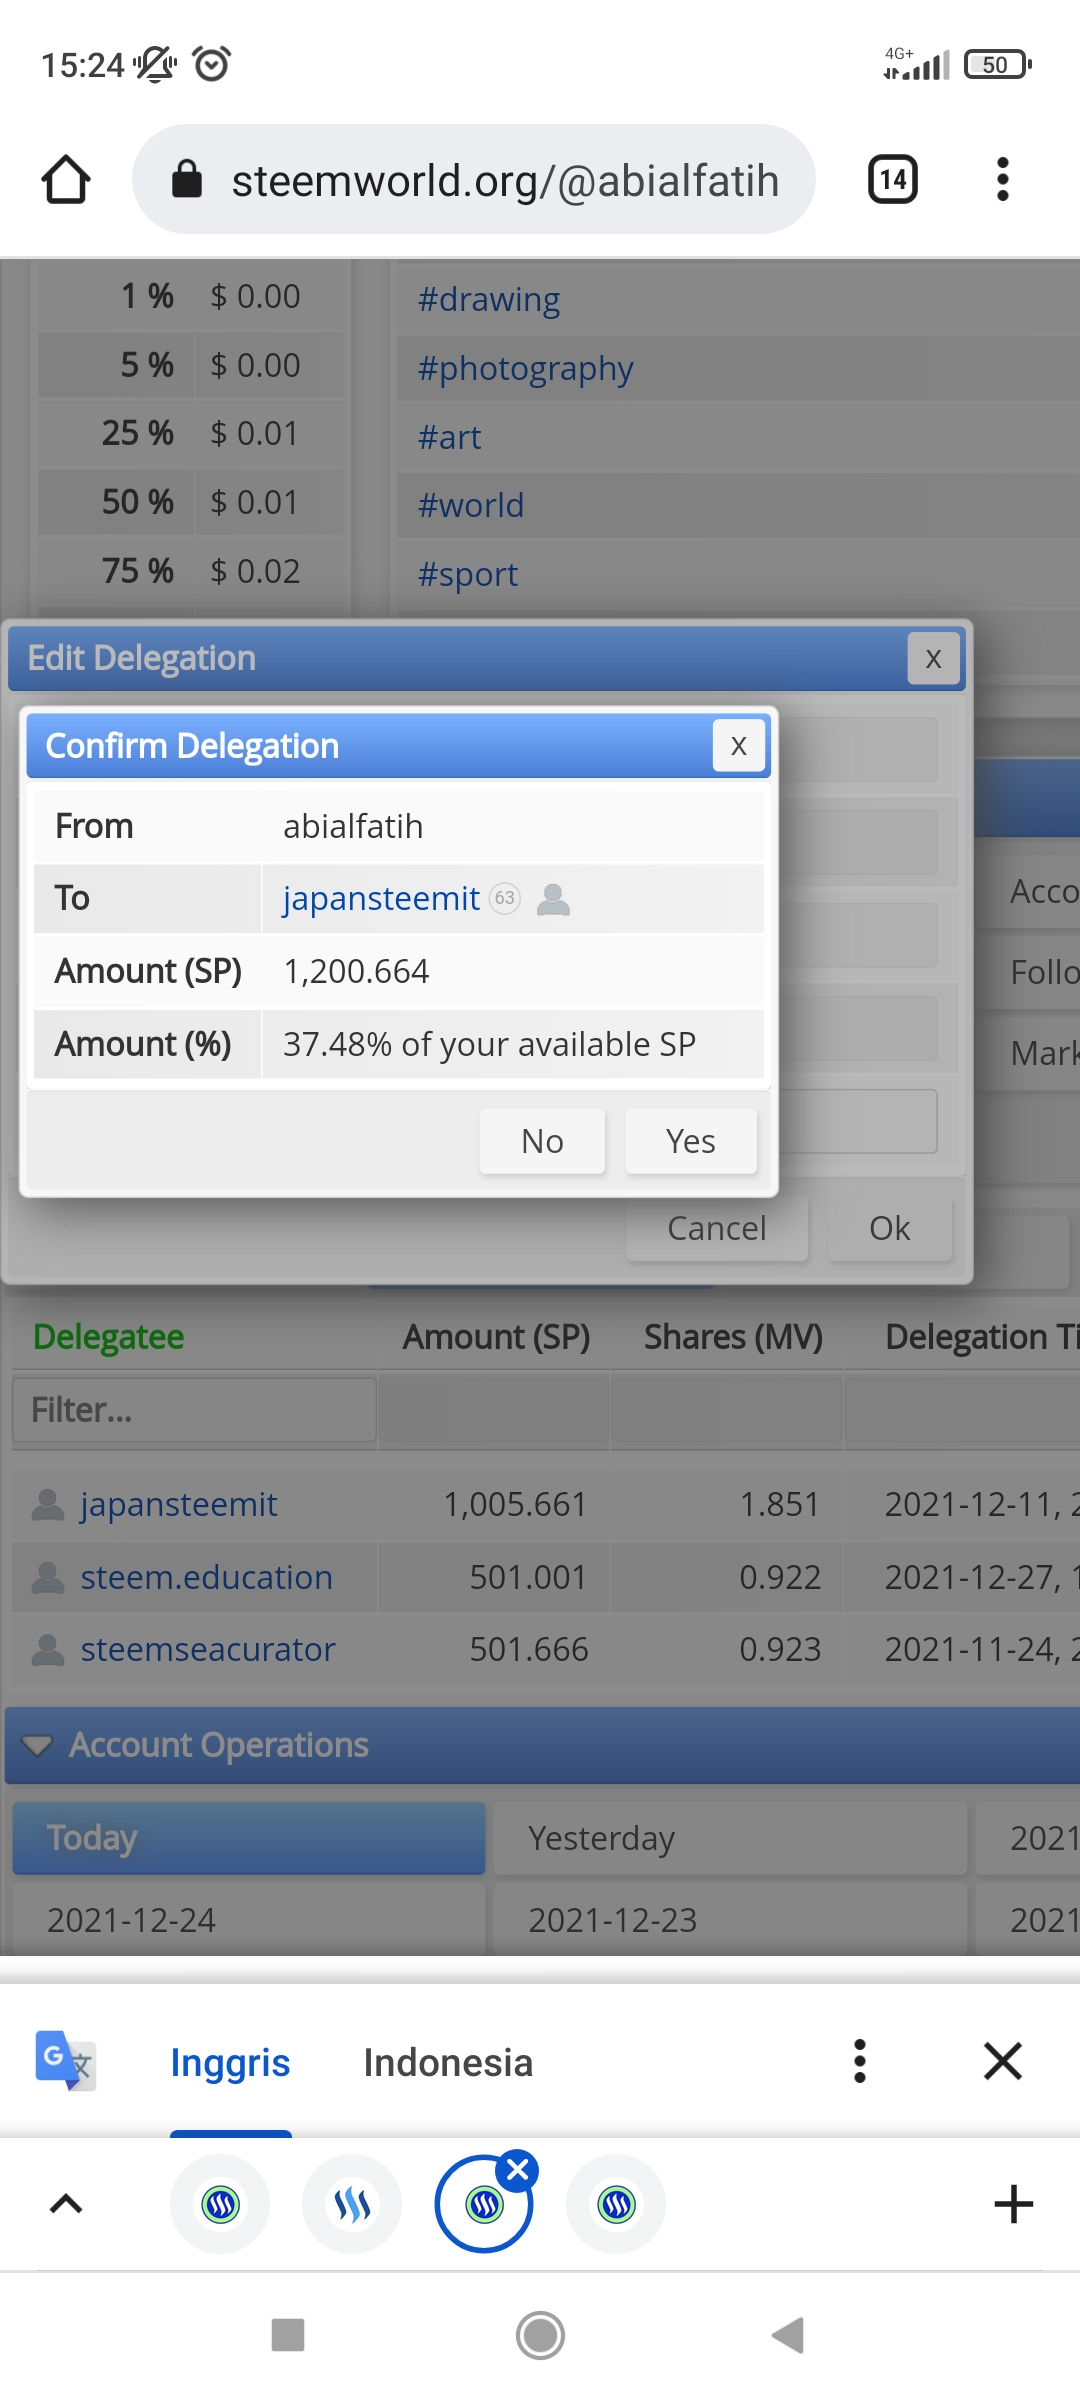Close the translate bar

click(1003, 2061)
